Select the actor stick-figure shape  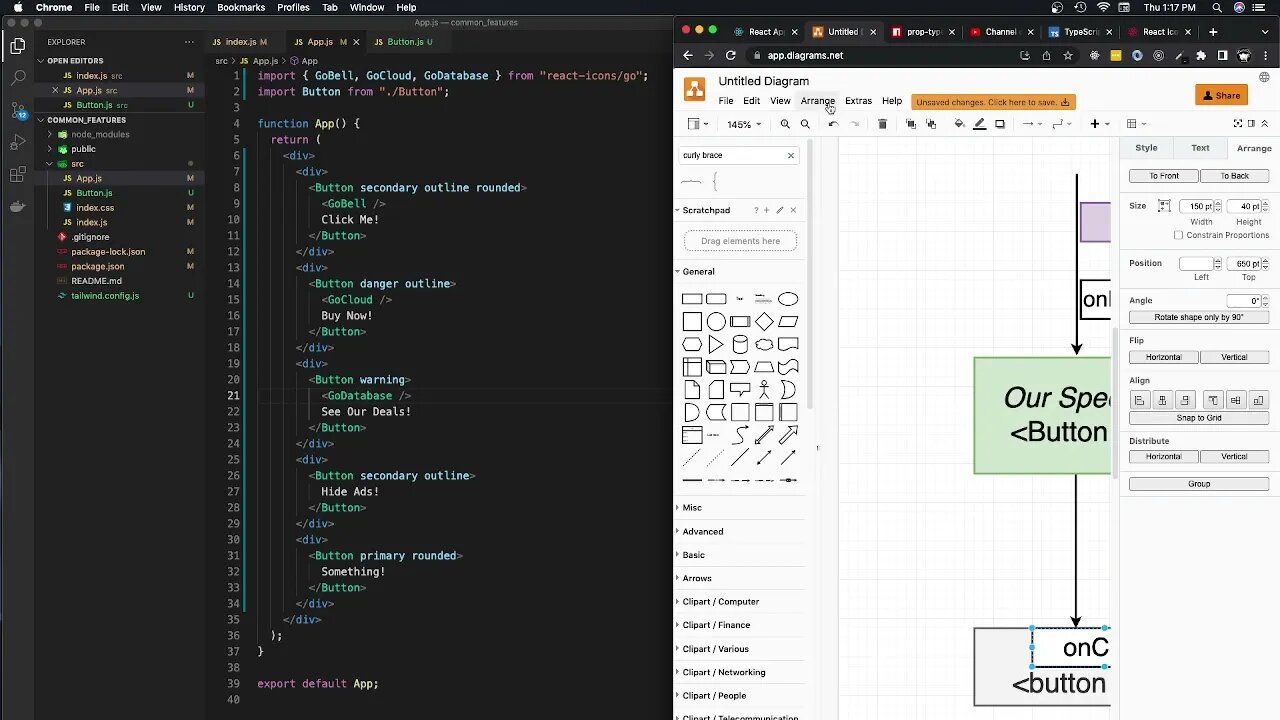pos(764,389)
